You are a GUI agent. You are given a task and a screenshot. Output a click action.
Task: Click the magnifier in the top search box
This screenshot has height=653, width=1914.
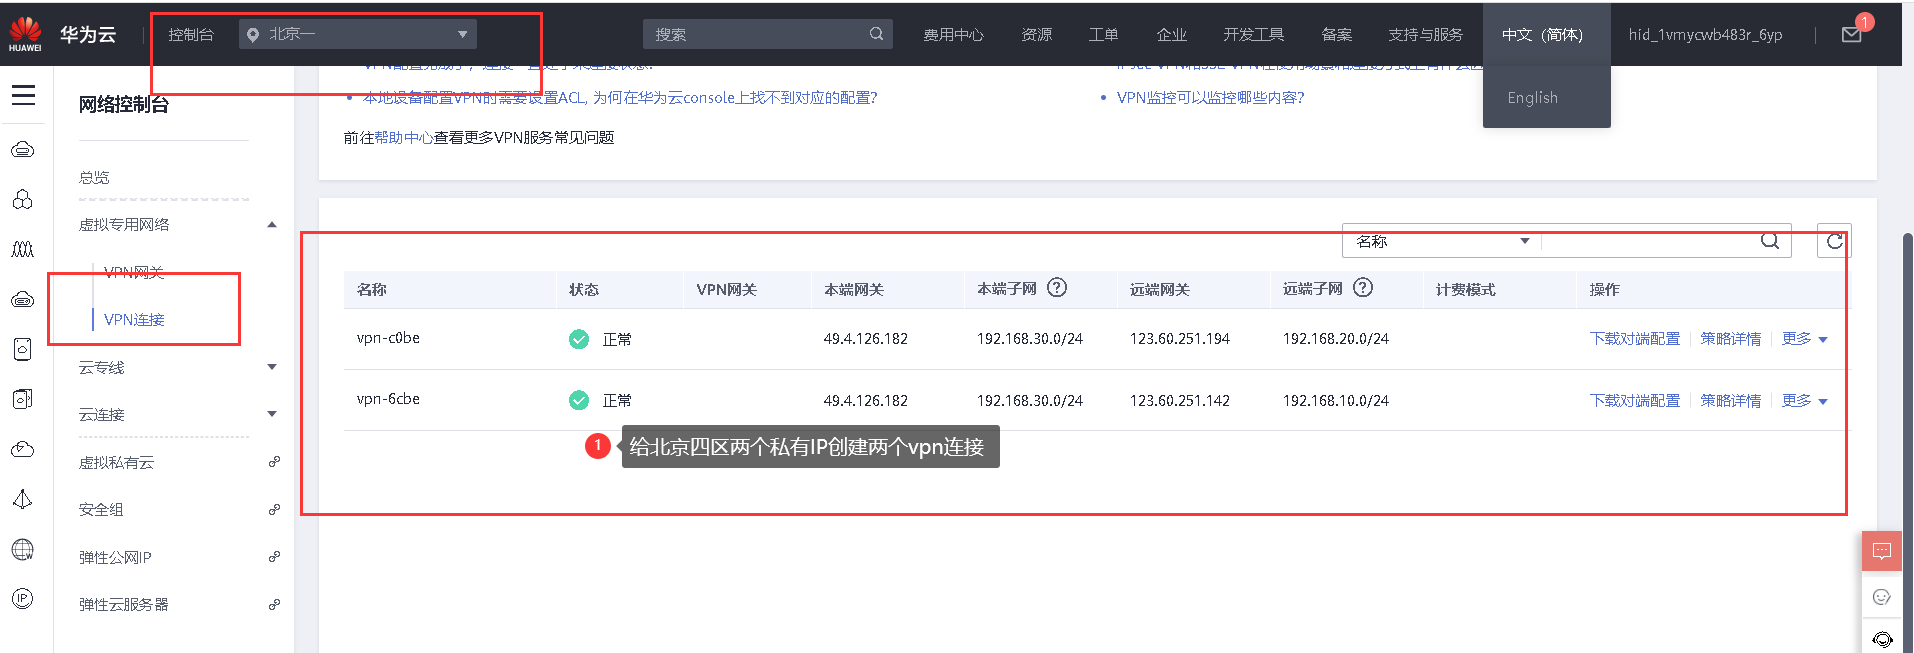coord(876,34)
